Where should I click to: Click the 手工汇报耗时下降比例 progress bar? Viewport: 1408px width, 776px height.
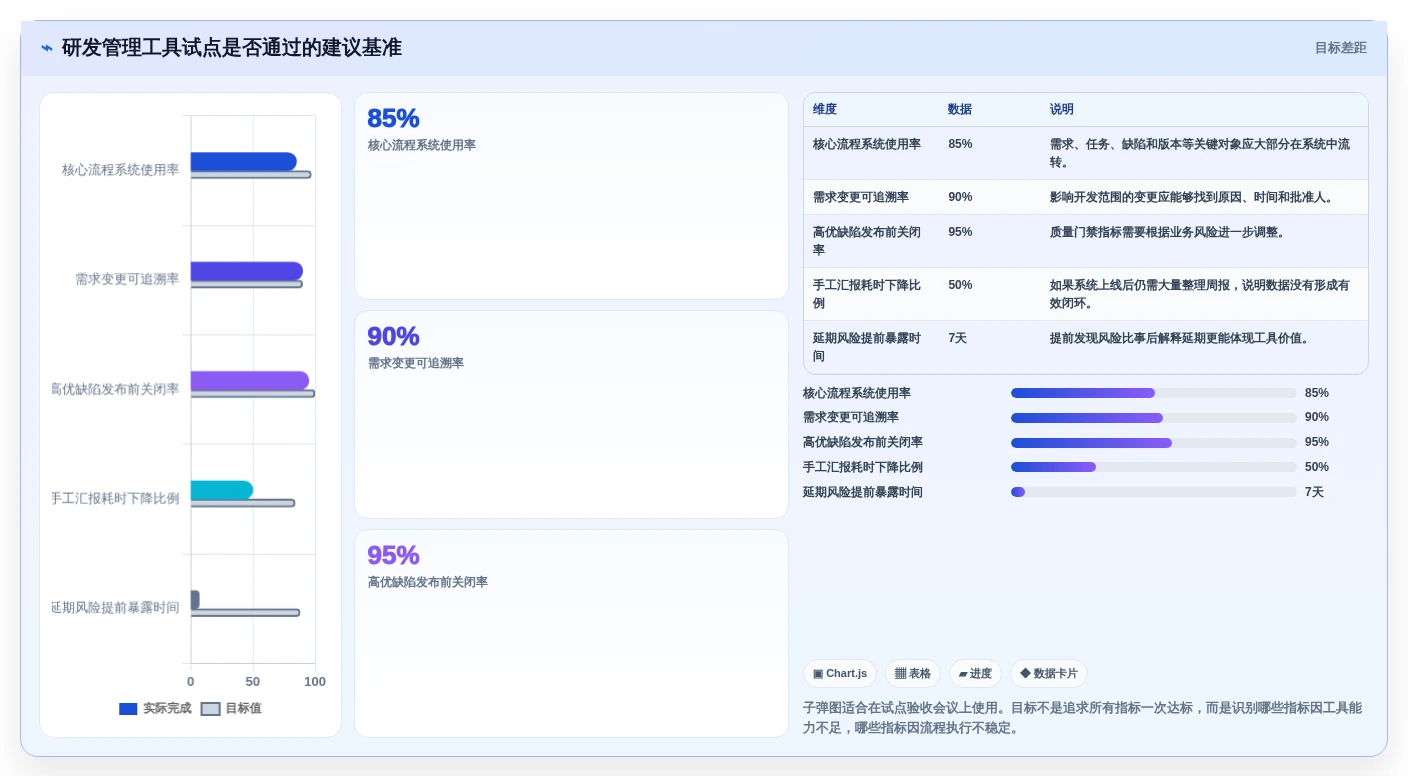1153,467
